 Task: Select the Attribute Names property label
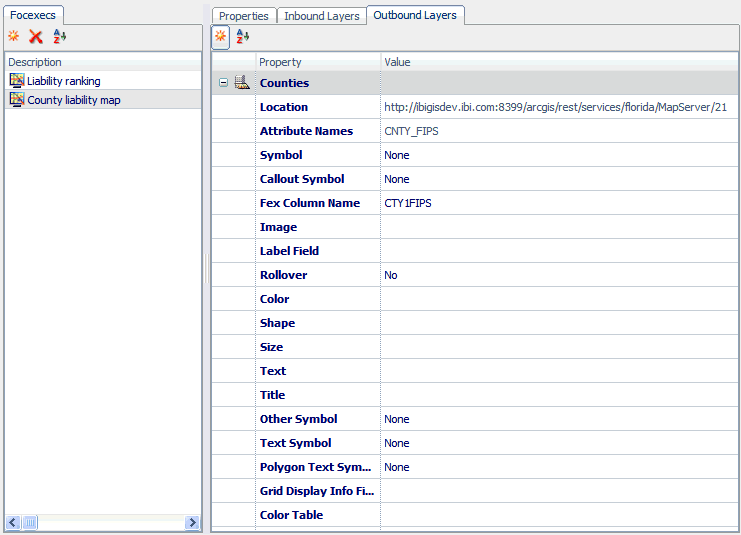(306, 131)
